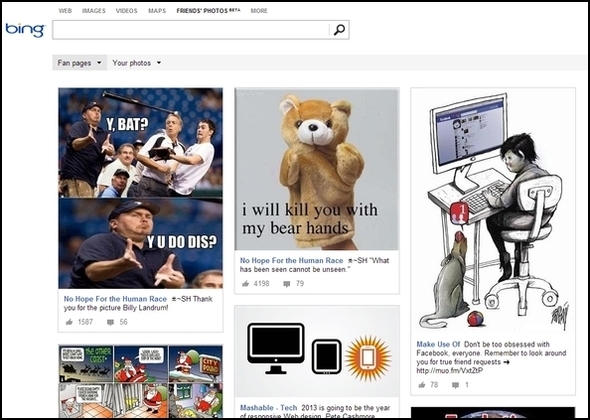This screenshot has height=420, width=590.
Task: Click the 78 likes count
Action: pos(434,385)
